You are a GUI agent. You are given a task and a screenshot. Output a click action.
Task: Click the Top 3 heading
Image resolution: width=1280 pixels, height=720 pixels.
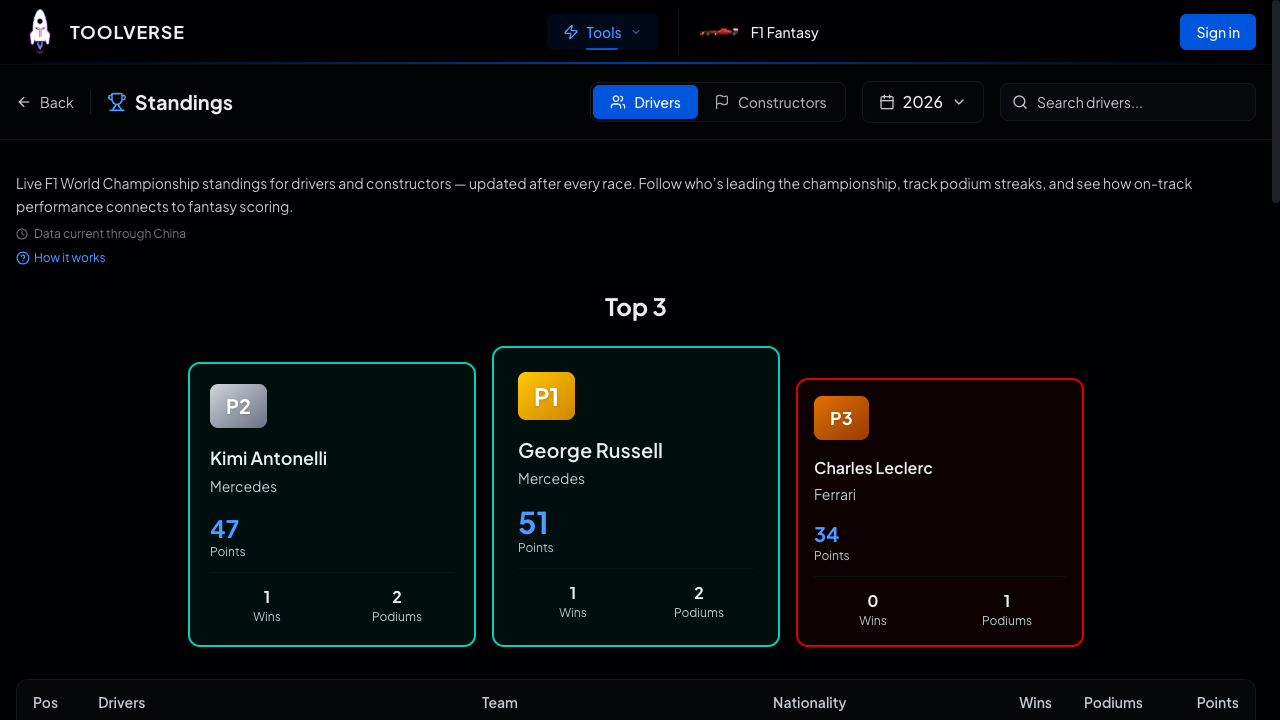(x=636, y=307)
